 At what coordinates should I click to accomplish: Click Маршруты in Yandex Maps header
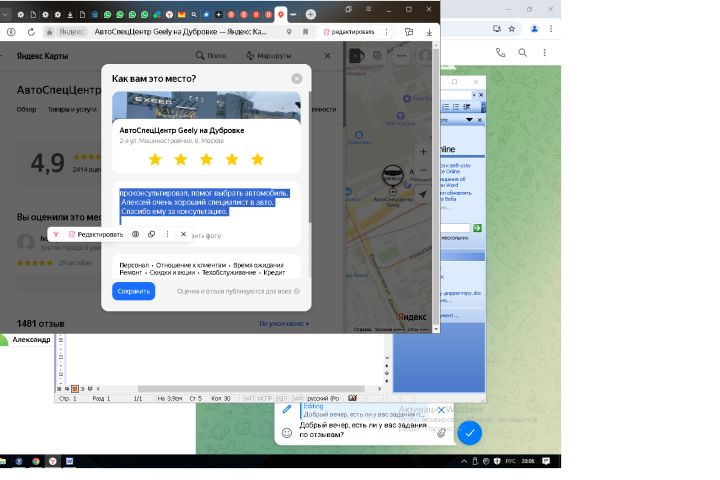[269, 56]
